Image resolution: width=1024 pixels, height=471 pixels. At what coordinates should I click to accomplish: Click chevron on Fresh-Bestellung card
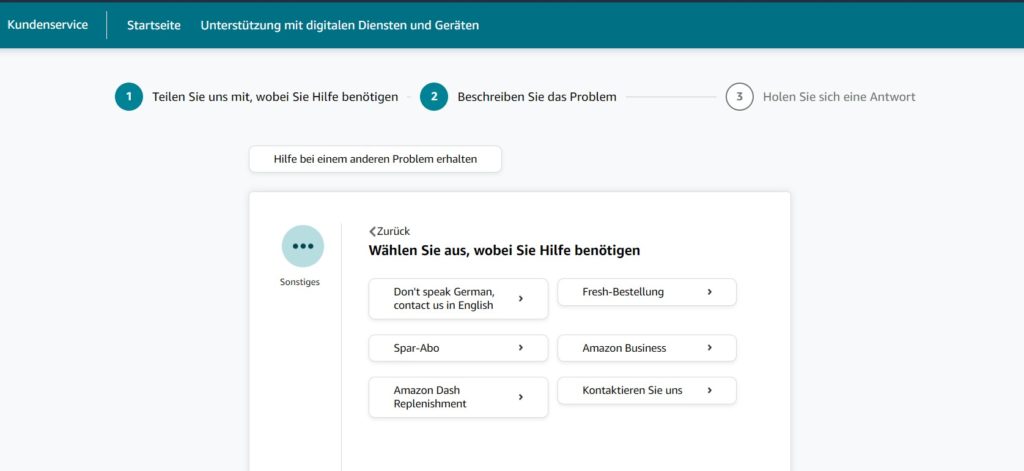[x=709, y=292]
